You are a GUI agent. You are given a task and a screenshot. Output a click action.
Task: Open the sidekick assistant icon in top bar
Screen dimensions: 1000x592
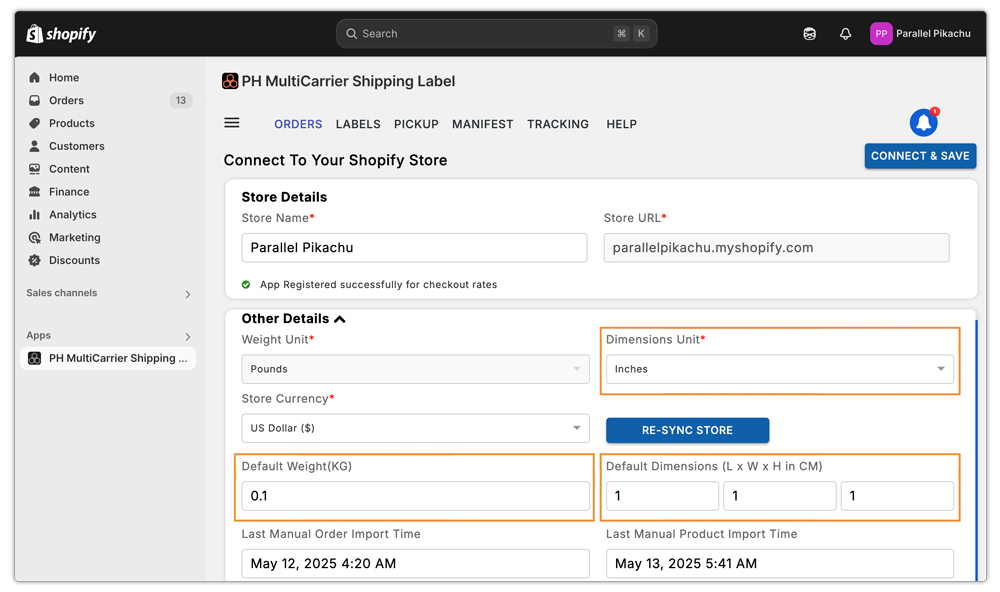point(809,34)
